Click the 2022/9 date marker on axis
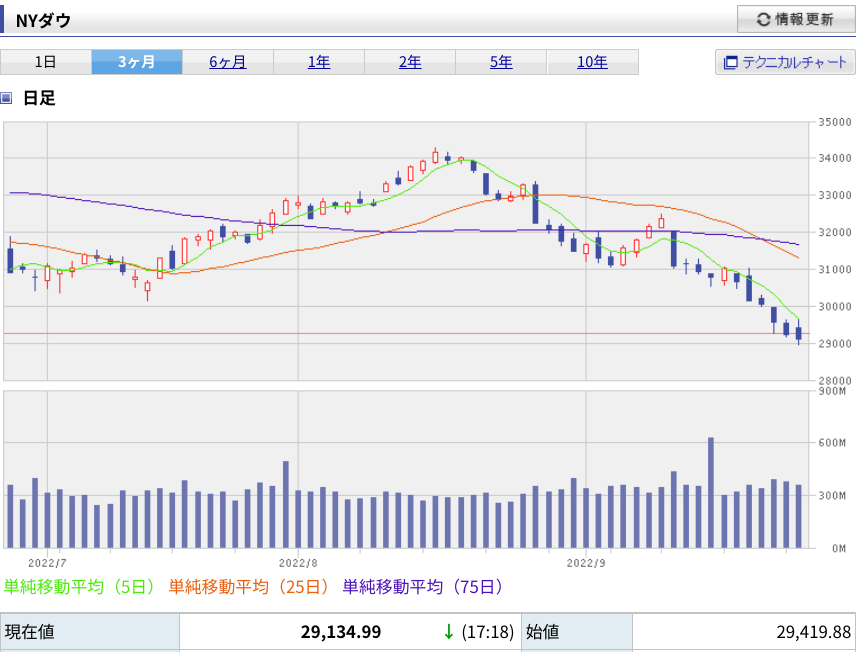Viewport: 860px width, 652px height. [x=586, y=563]
